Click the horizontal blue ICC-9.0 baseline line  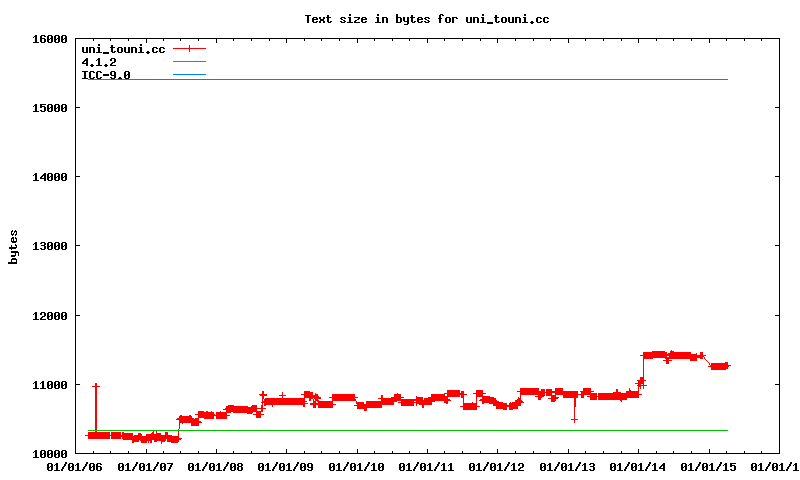coord(400,80)
